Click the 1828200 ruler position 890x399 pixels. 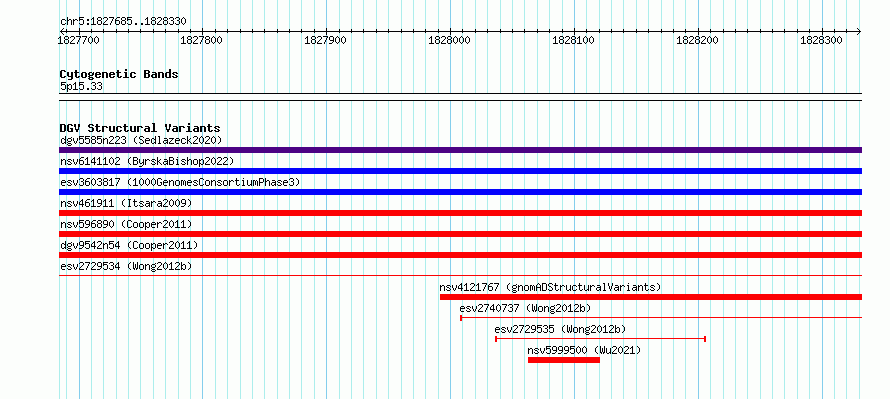[x=698, y=40]
